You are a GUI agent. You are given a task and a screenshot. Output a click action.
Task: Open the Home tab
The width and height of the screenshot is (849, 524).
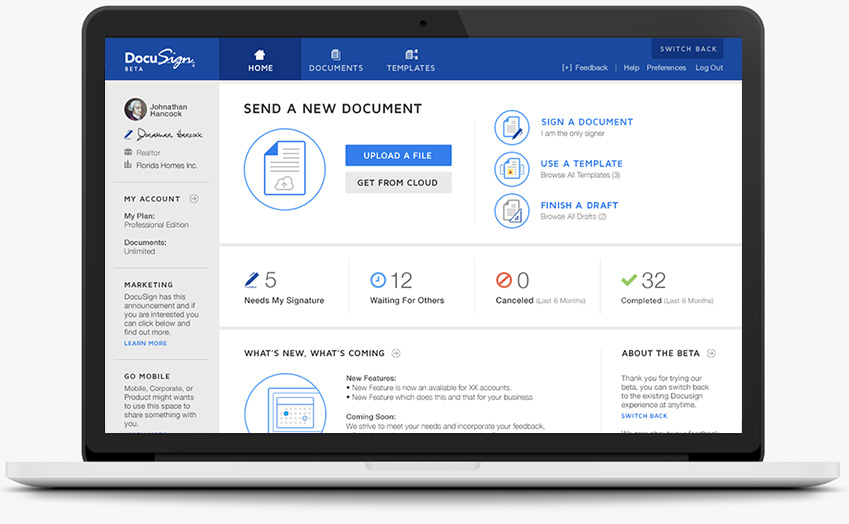pyautogui.click(x=260, y=60)
